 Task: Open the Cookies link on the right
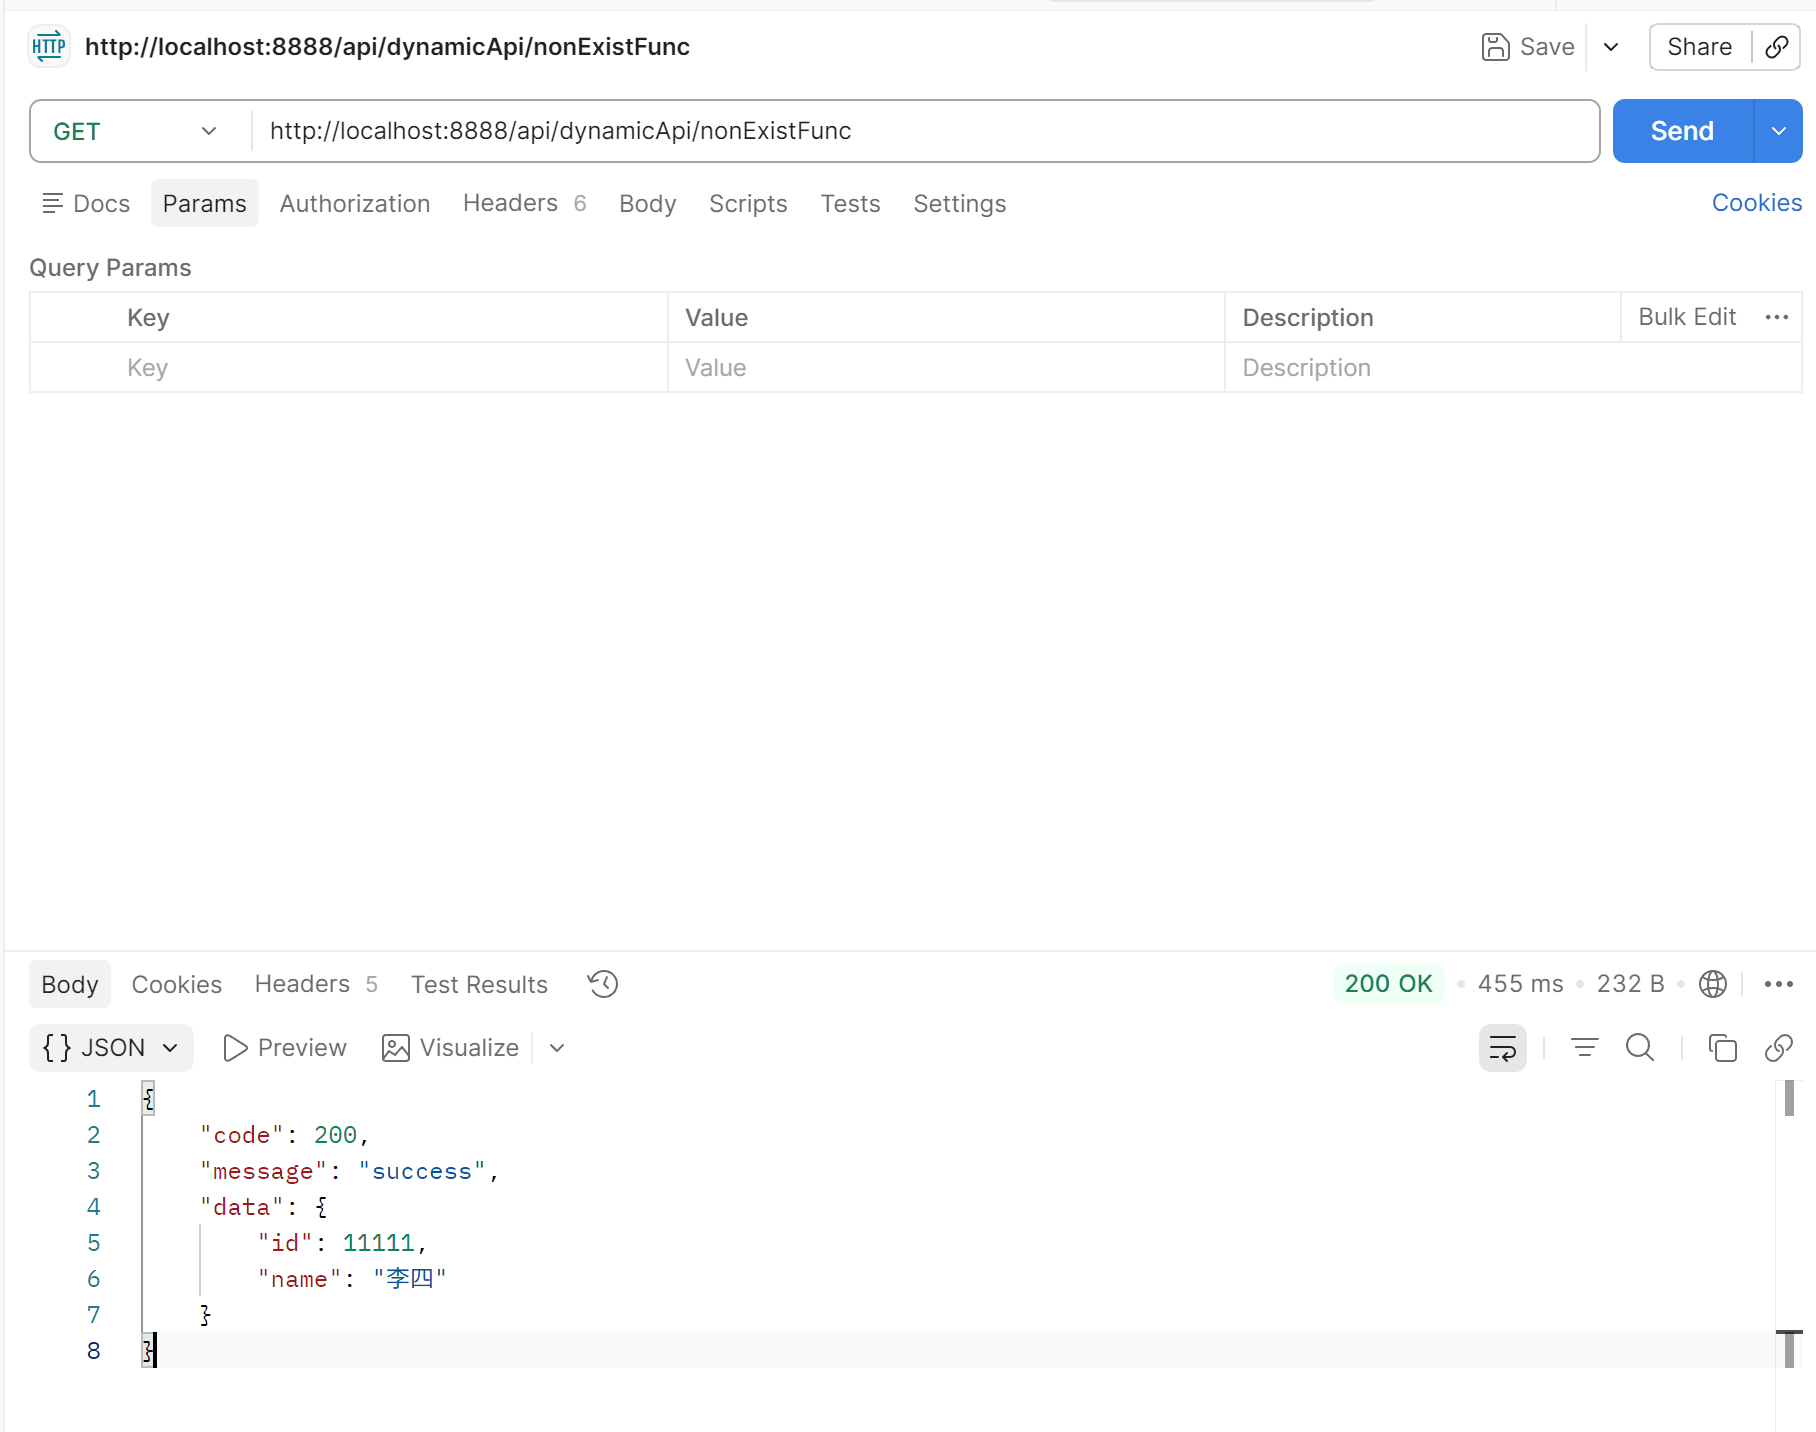coord(1756,203)
